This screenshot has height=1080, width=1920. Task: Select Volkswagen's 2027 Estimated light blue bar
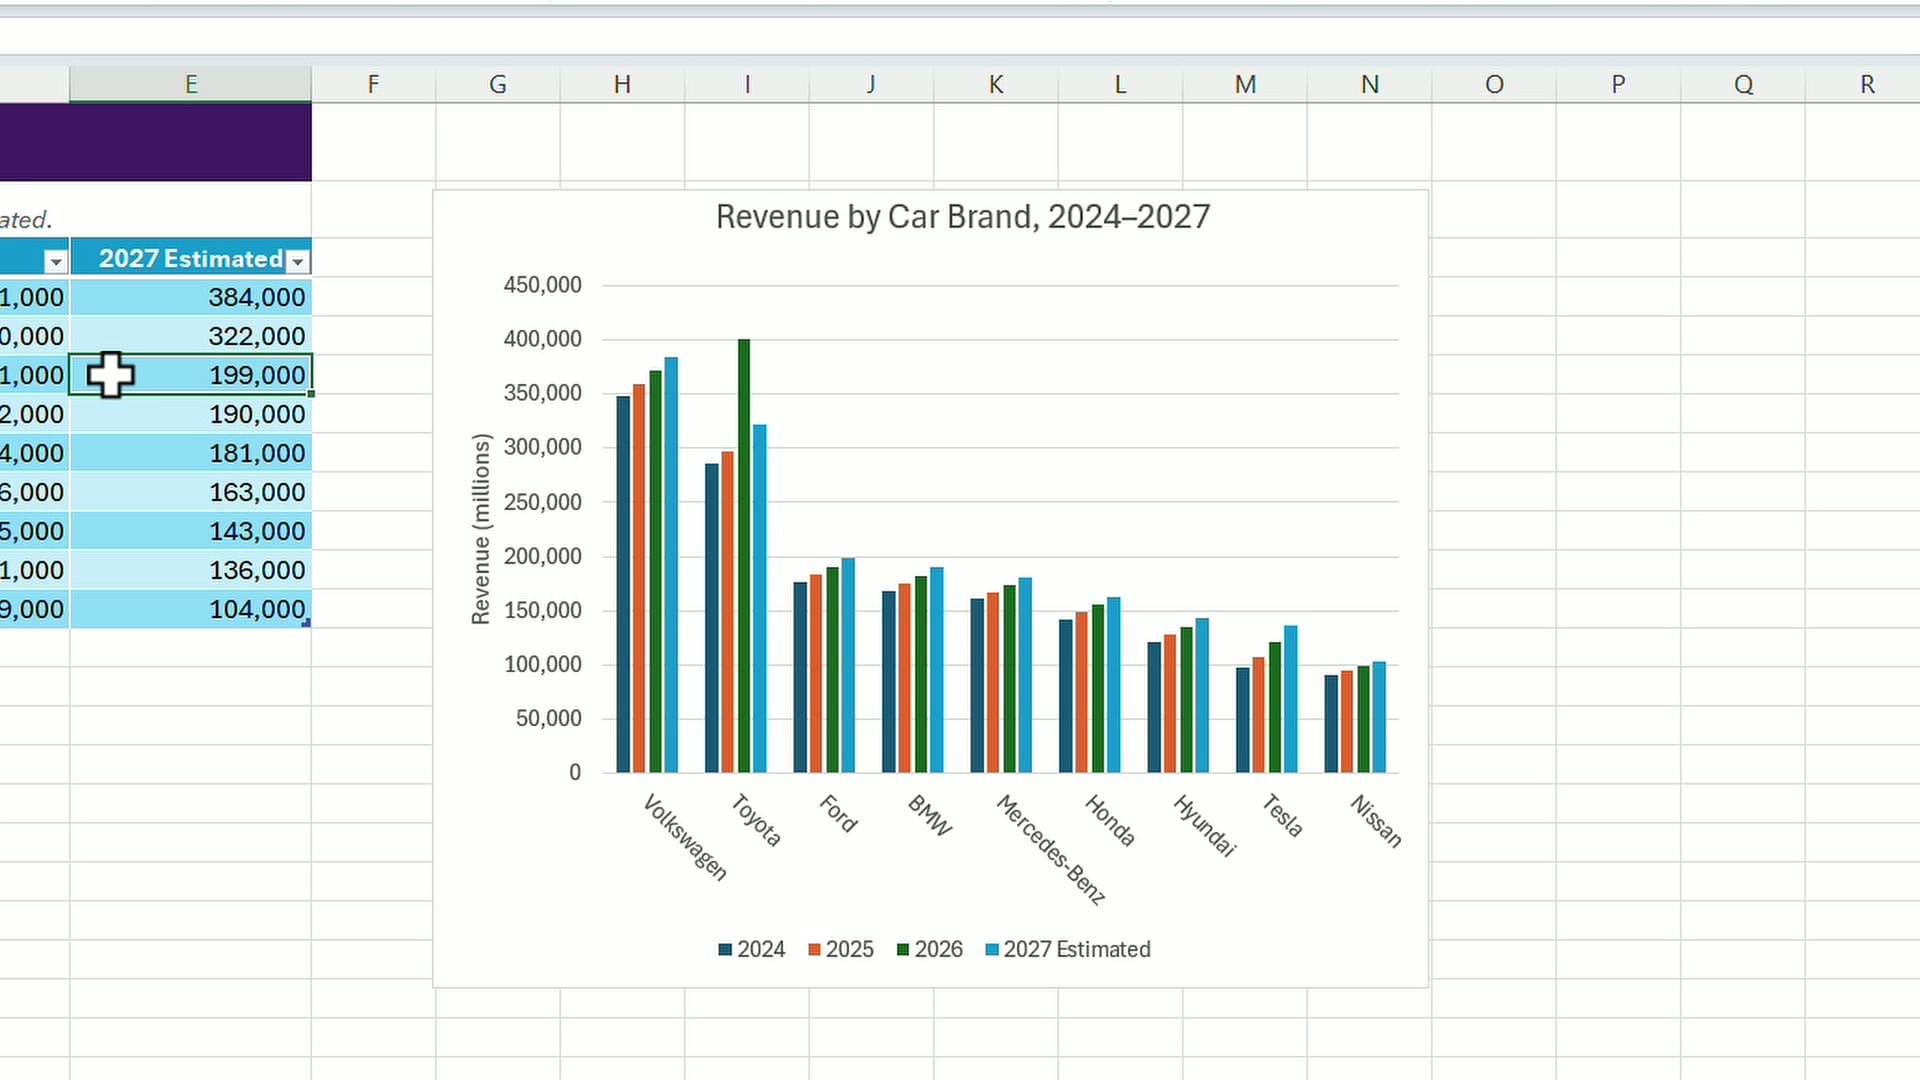tap(671, 565)
